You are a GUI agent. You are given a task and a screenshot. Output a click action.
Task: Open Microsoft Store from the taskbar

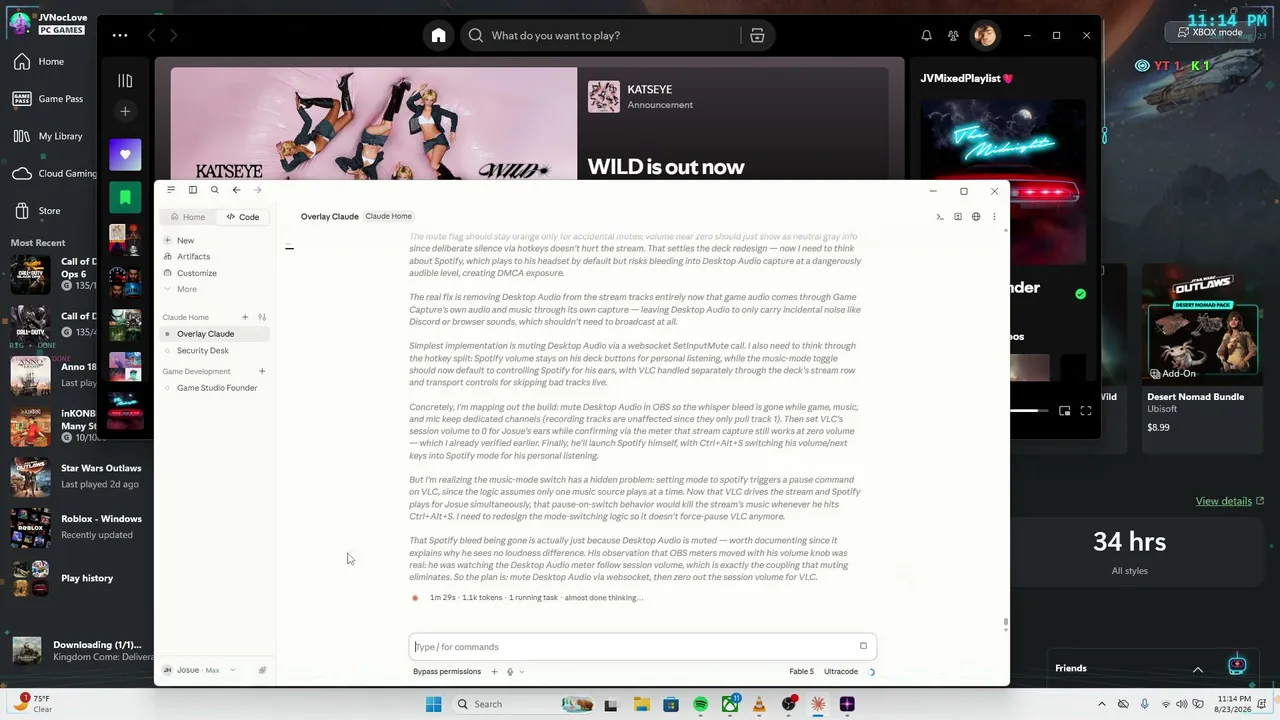click(x=671, y=704)
